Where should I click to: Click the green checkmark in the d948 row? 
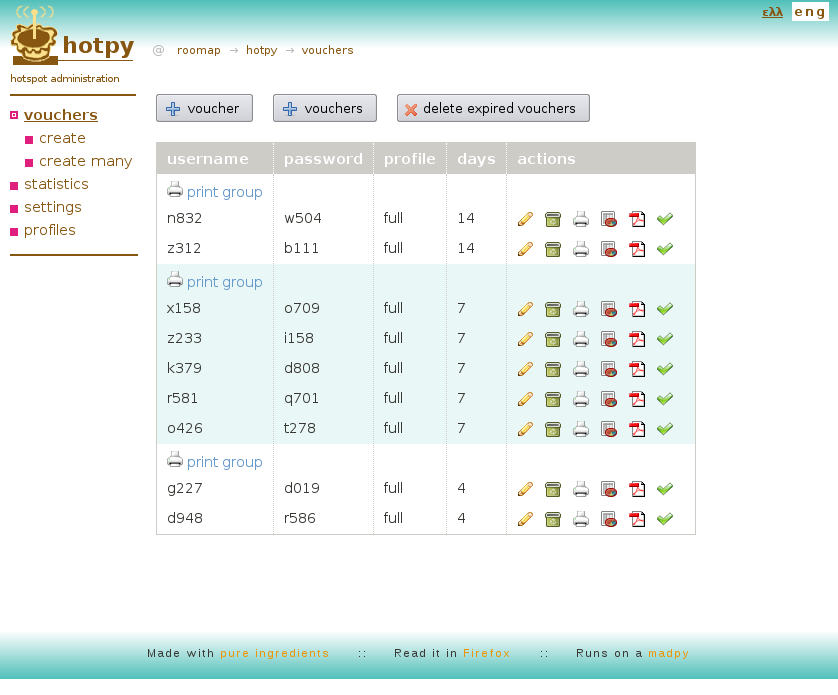[x=665, y=519]
